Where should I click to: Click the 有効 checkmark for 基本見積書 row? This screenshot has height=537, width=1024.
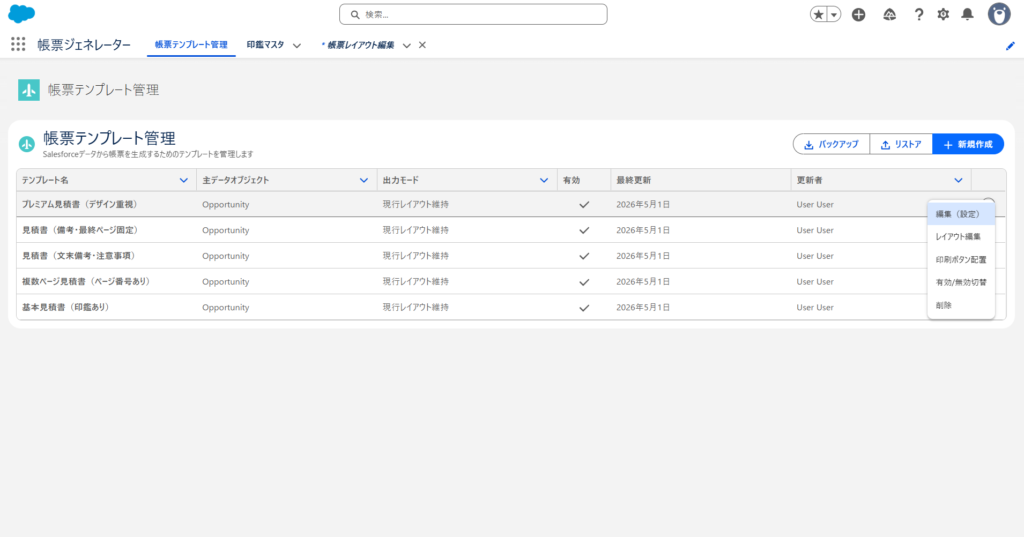(584, 307)
